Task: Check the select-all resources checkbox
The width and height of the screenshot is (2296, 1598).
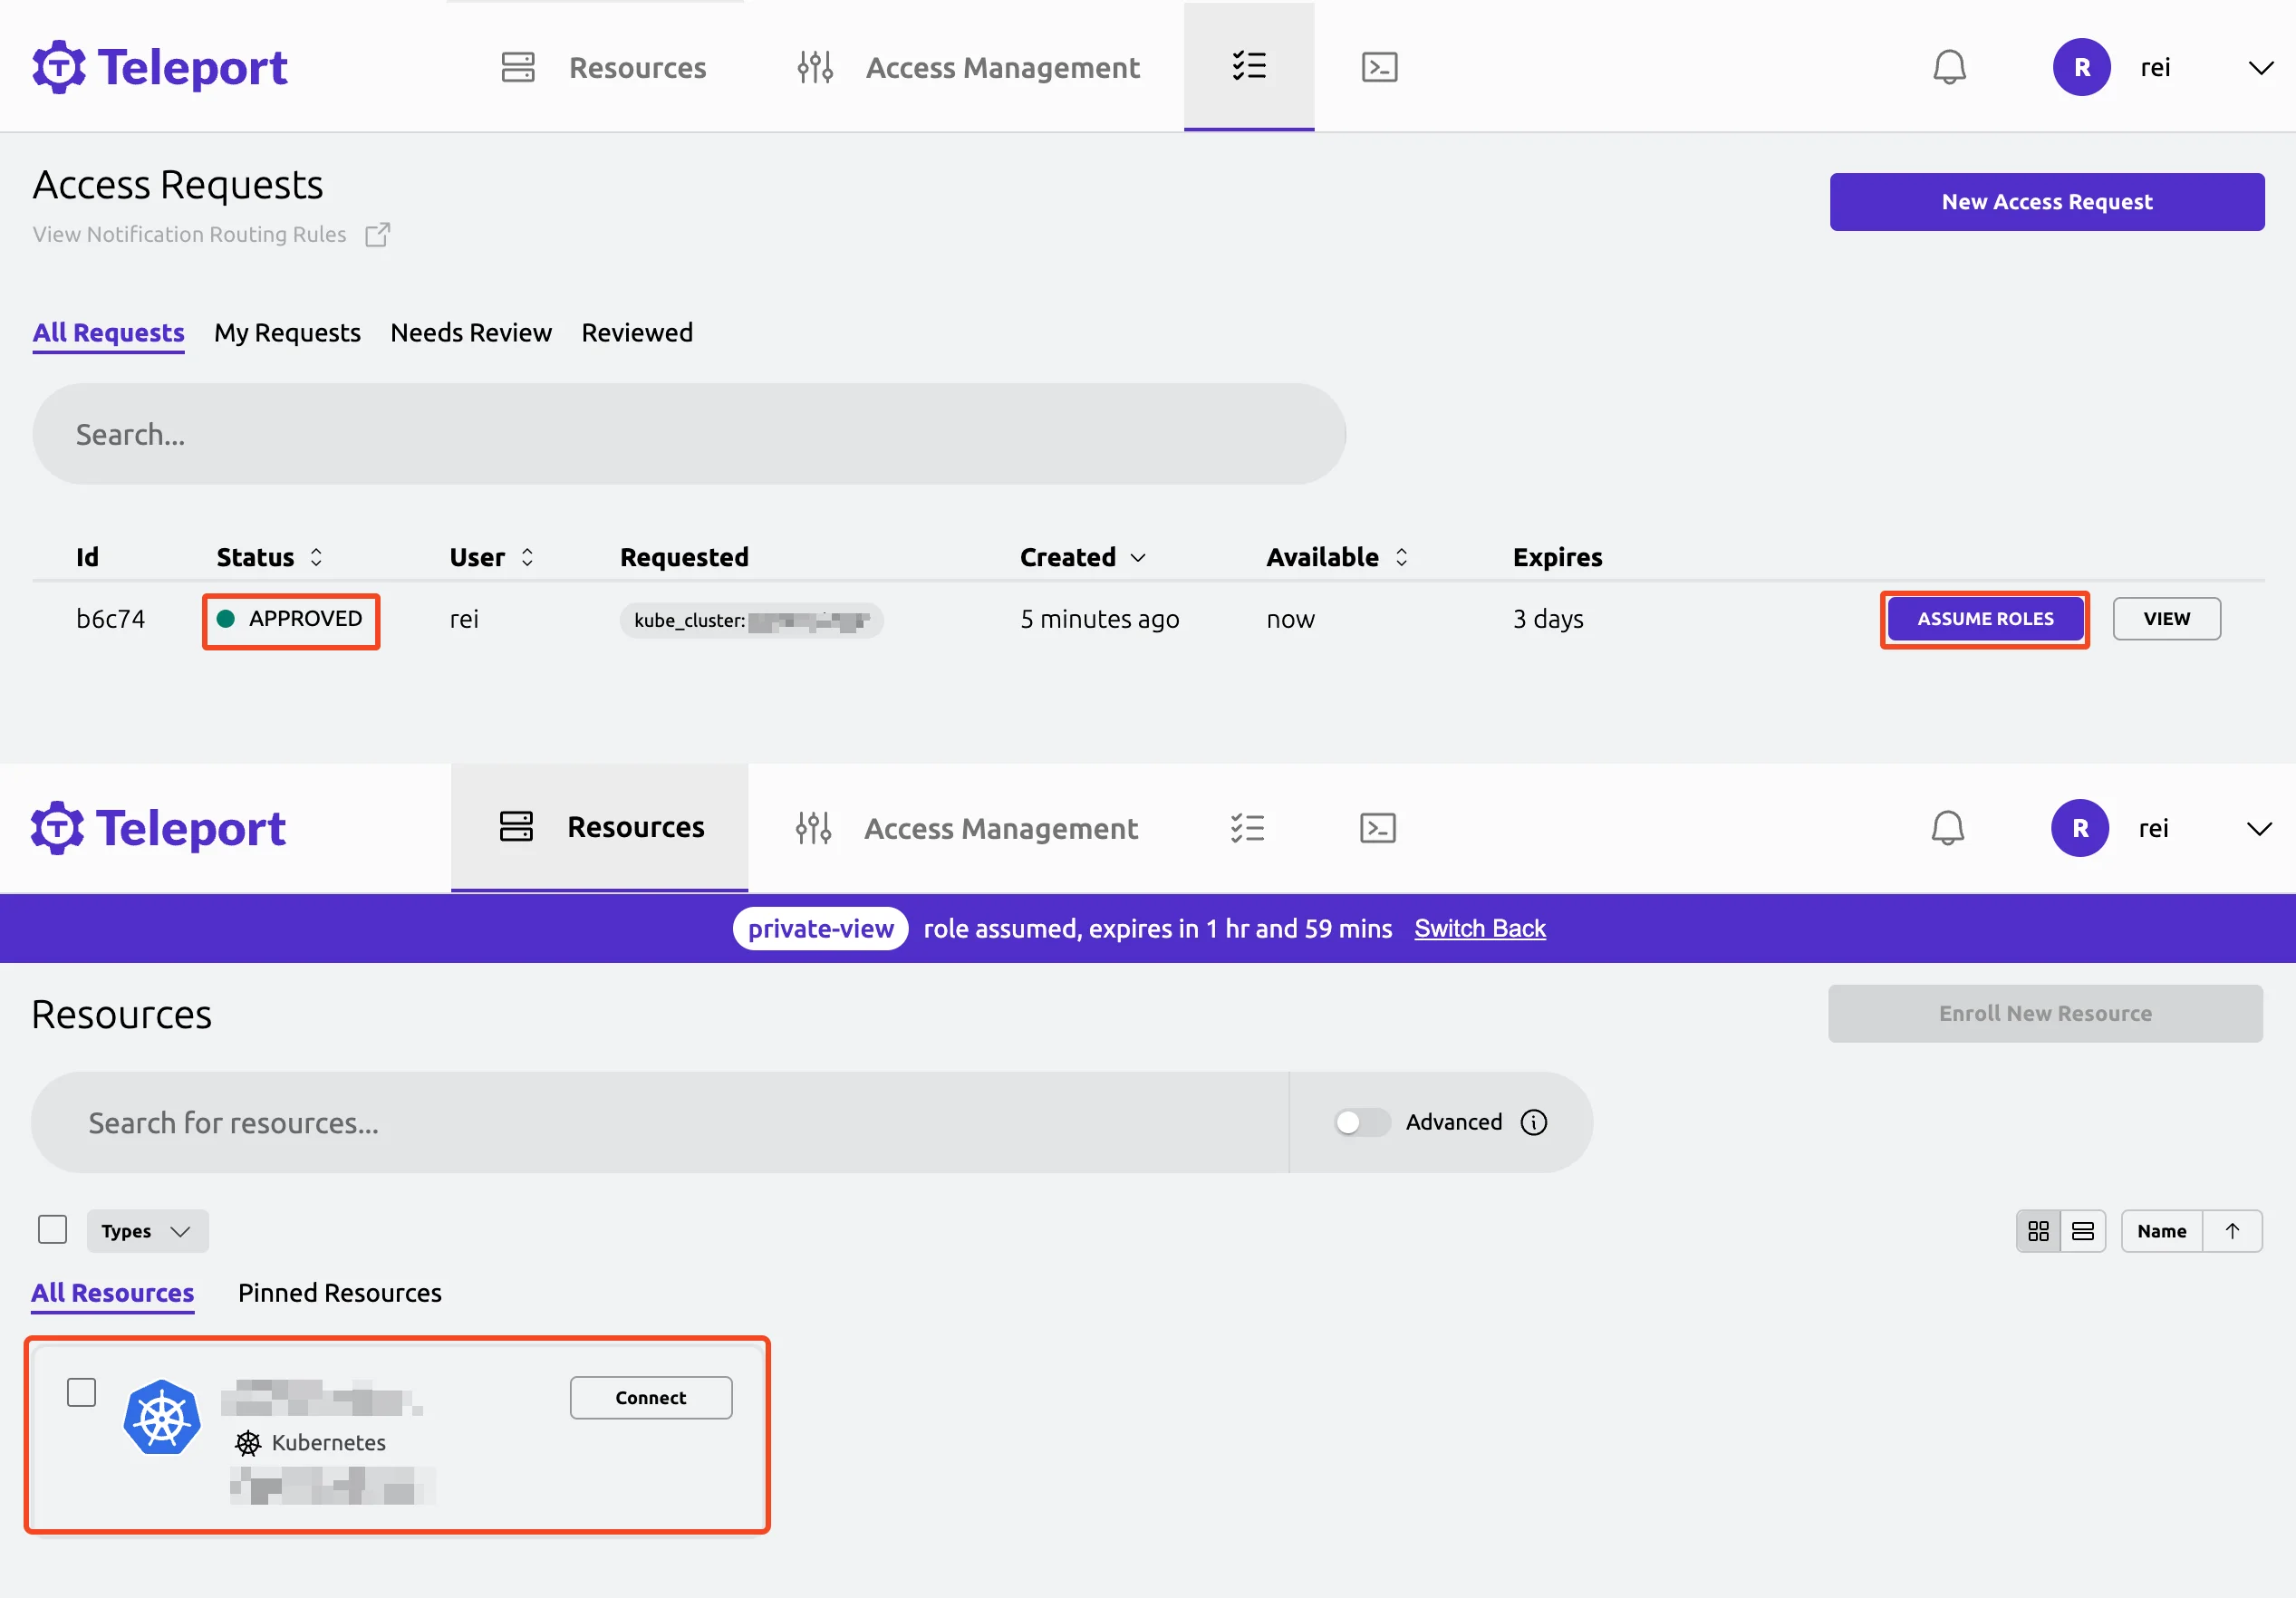Action: pos(52,1229)
